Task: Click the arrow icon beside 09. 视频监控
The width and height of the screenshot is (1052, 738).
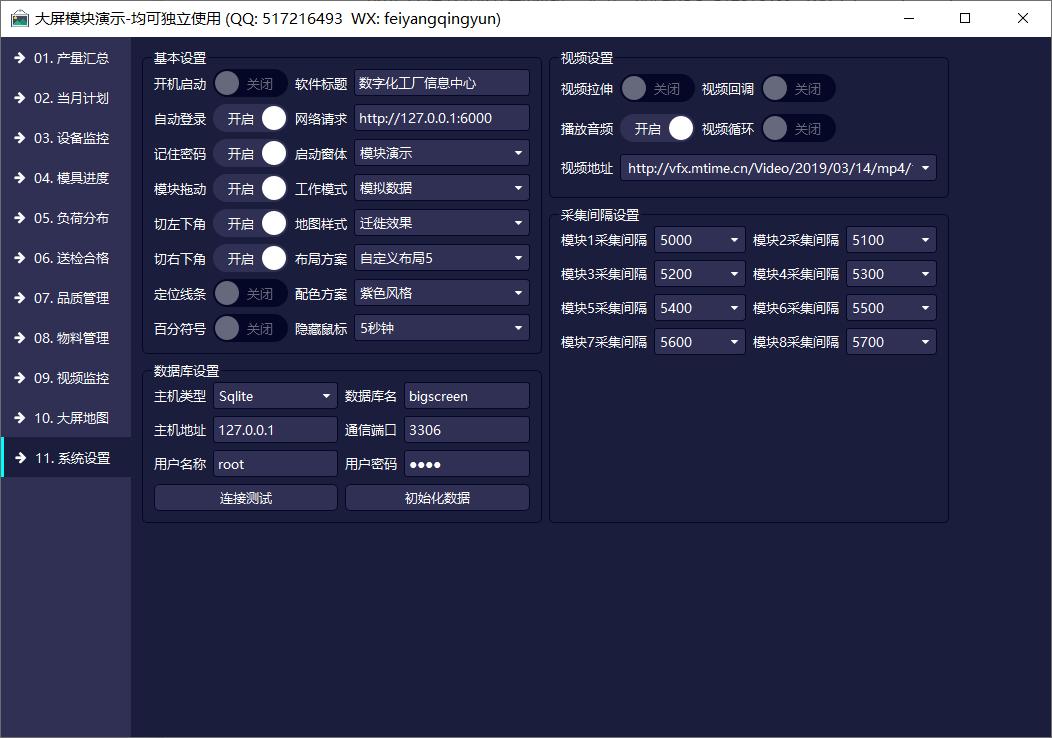Action: coord(19,378)
